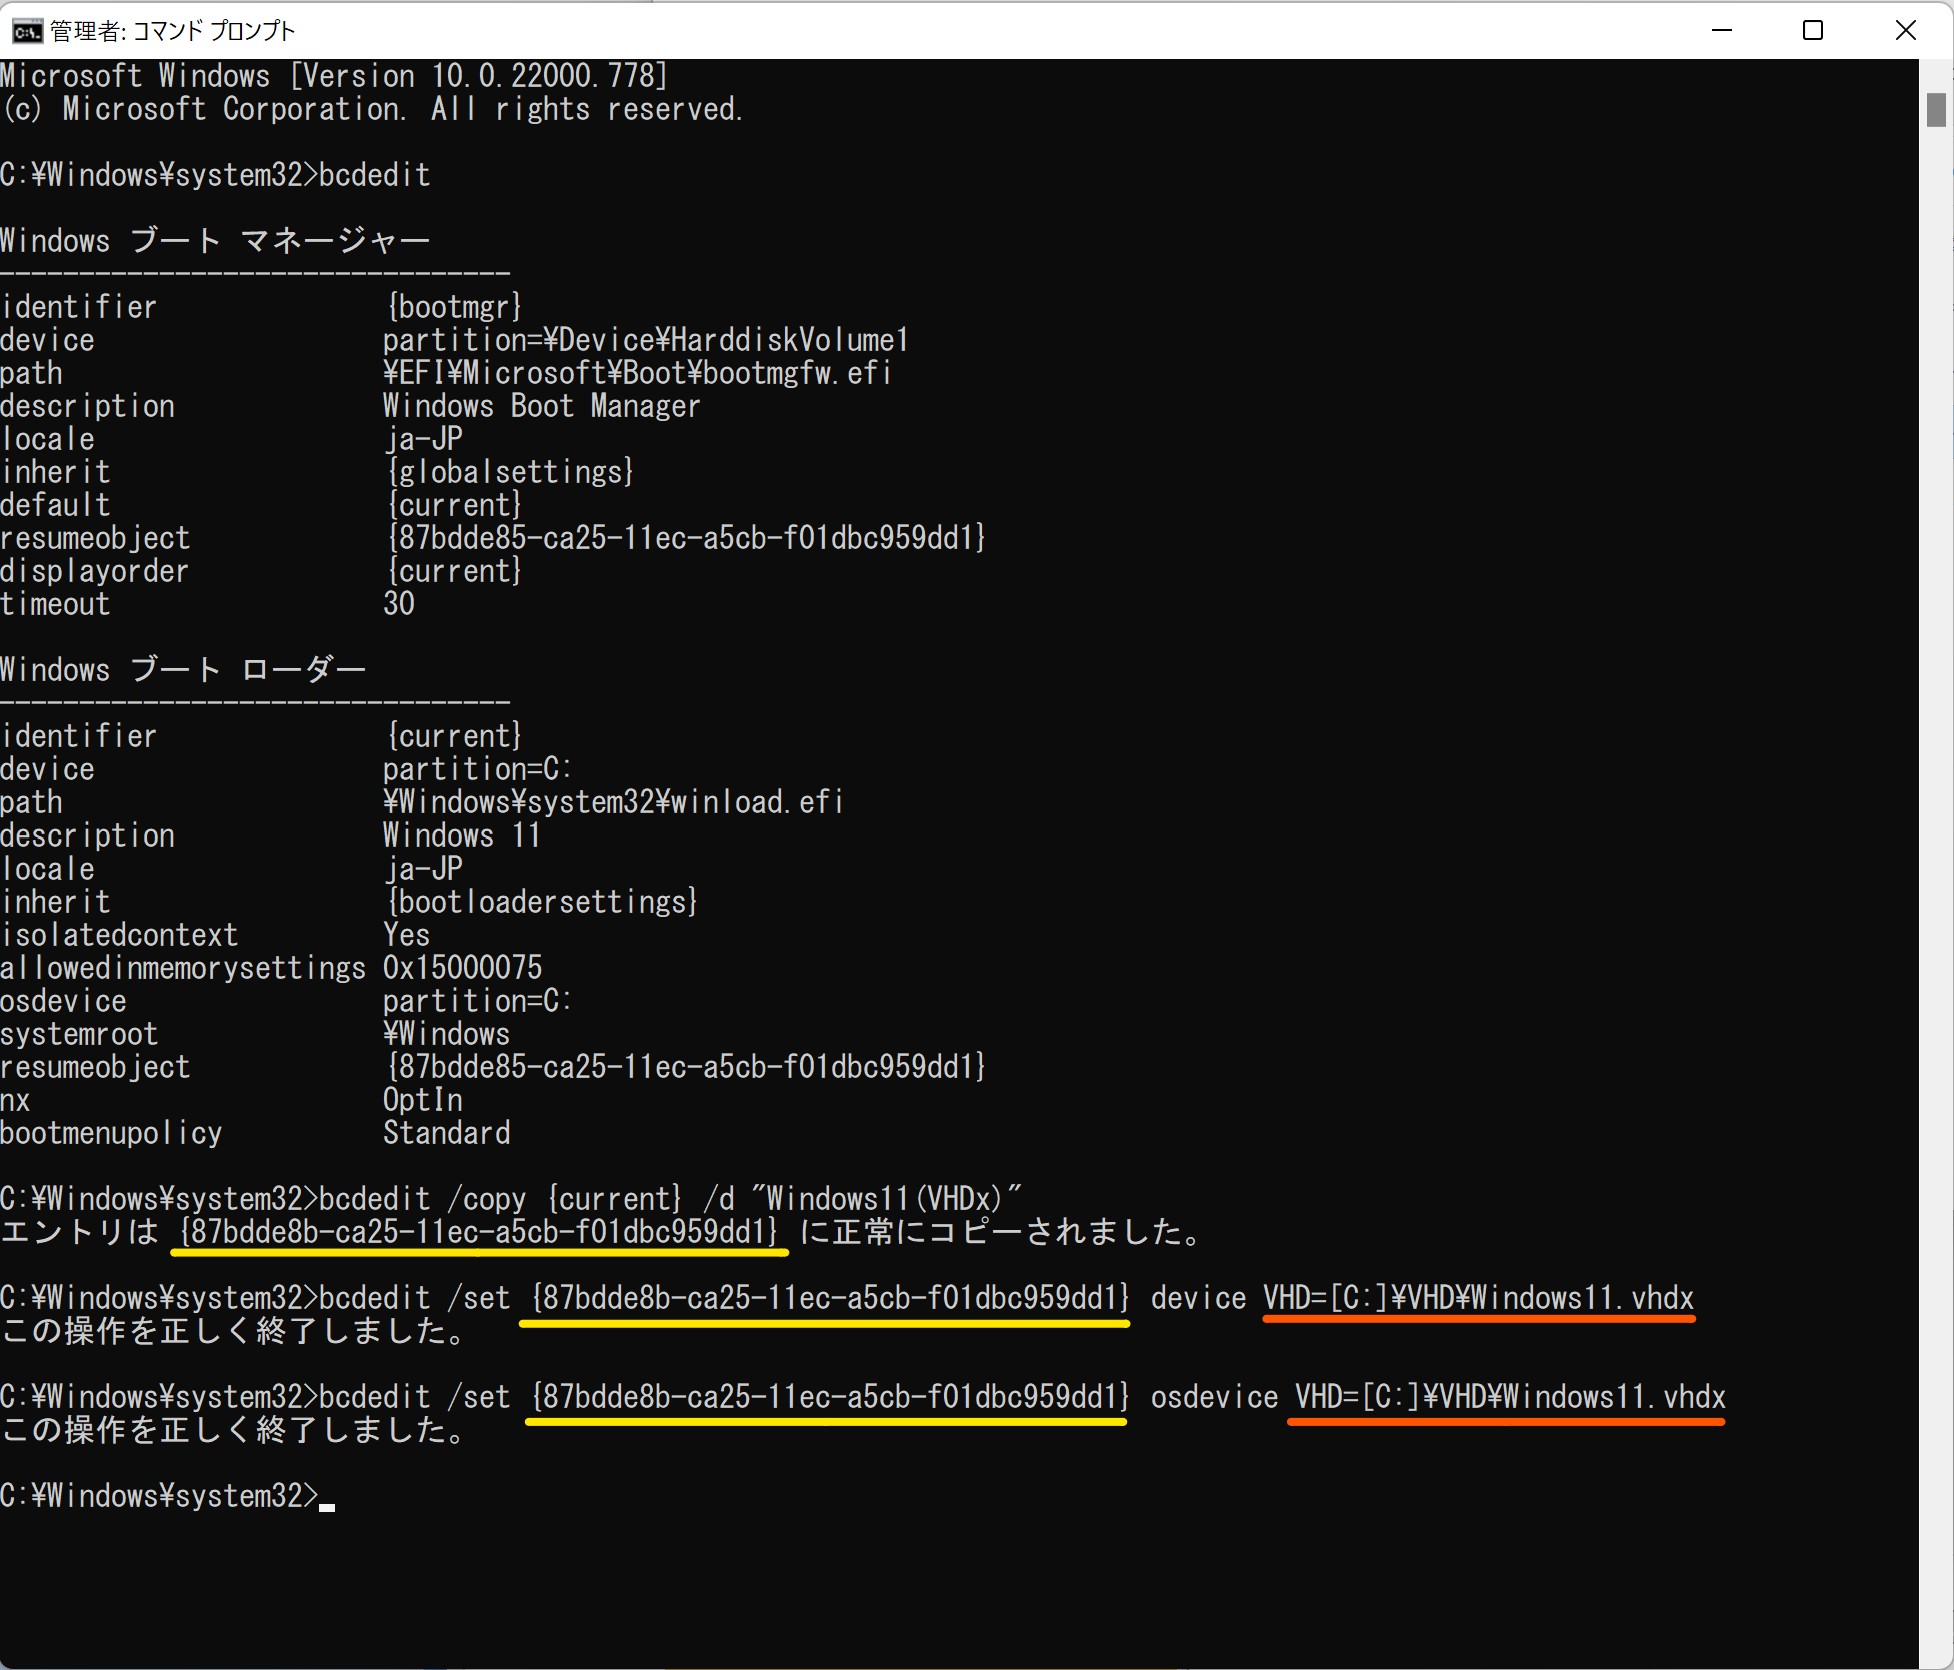Screen dimensions: 1954x1670
Task: Click GUID in the set device command
Action: click(x=830, y=1298)
